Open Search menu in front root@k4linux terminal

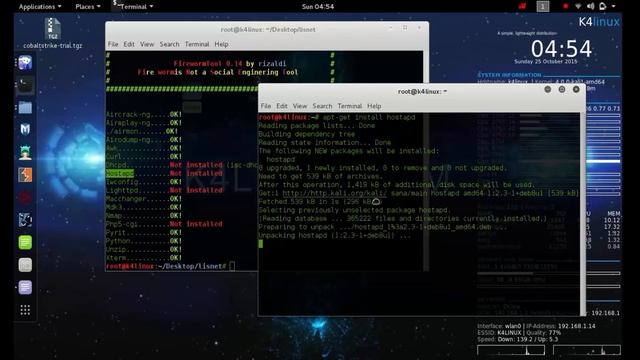(x=322, y=106)
